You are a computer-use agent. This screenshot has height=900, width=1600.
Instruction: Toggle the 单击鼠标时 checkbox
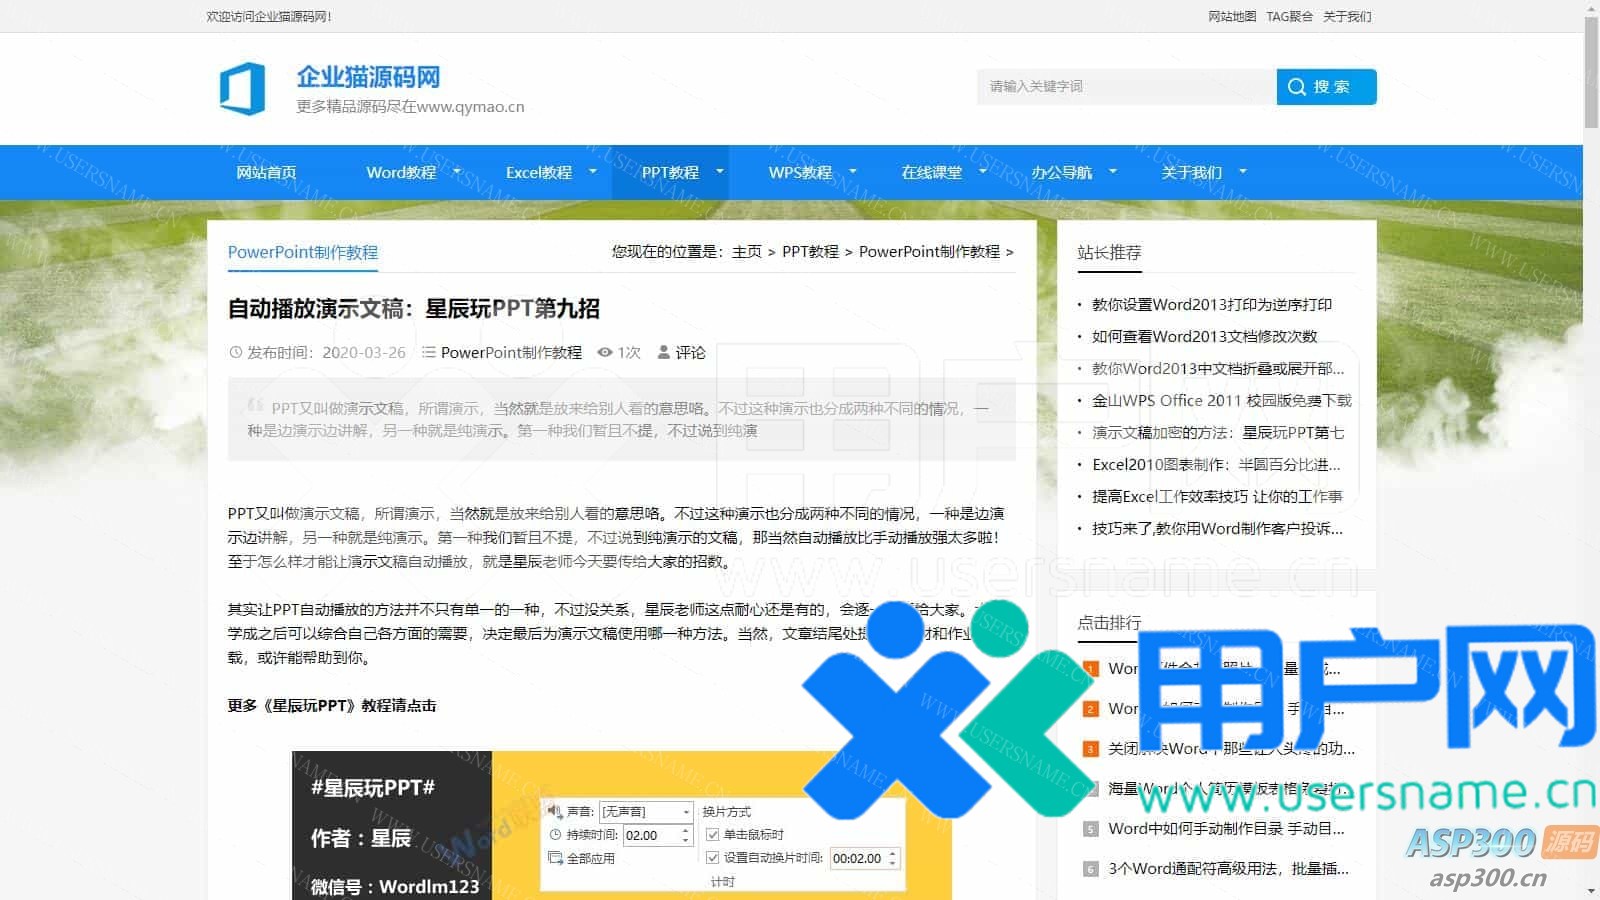[713, 834]
